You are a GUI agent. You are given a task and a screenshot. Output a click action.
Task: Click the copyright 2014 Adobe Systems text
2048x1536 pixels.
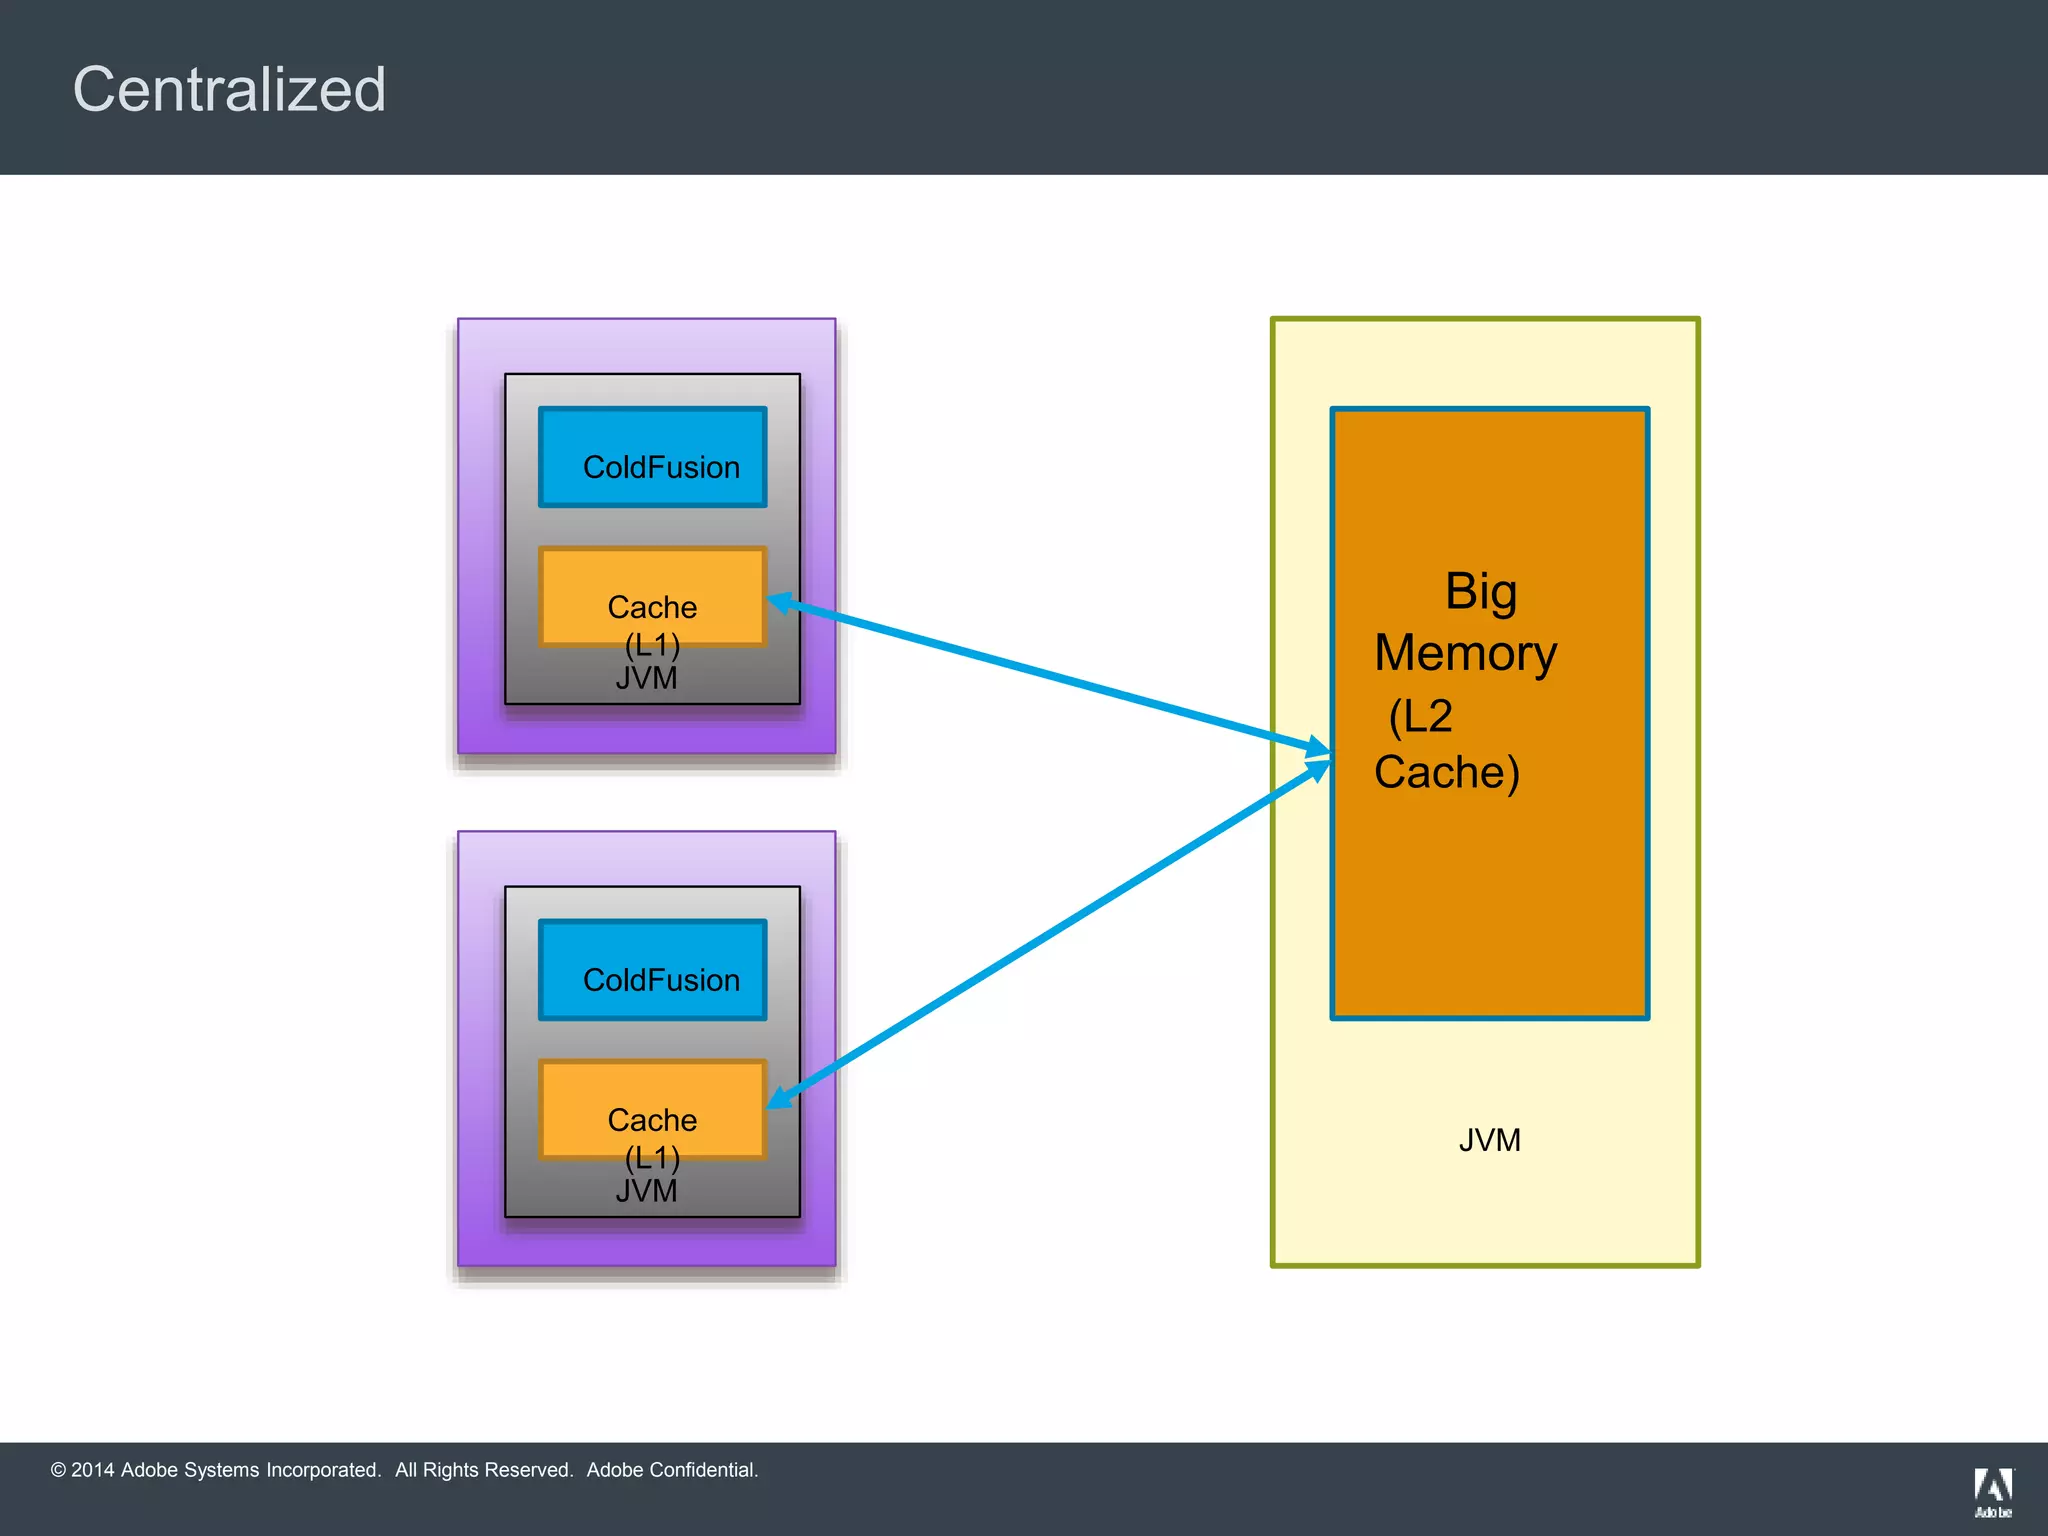click(216, 1470)
